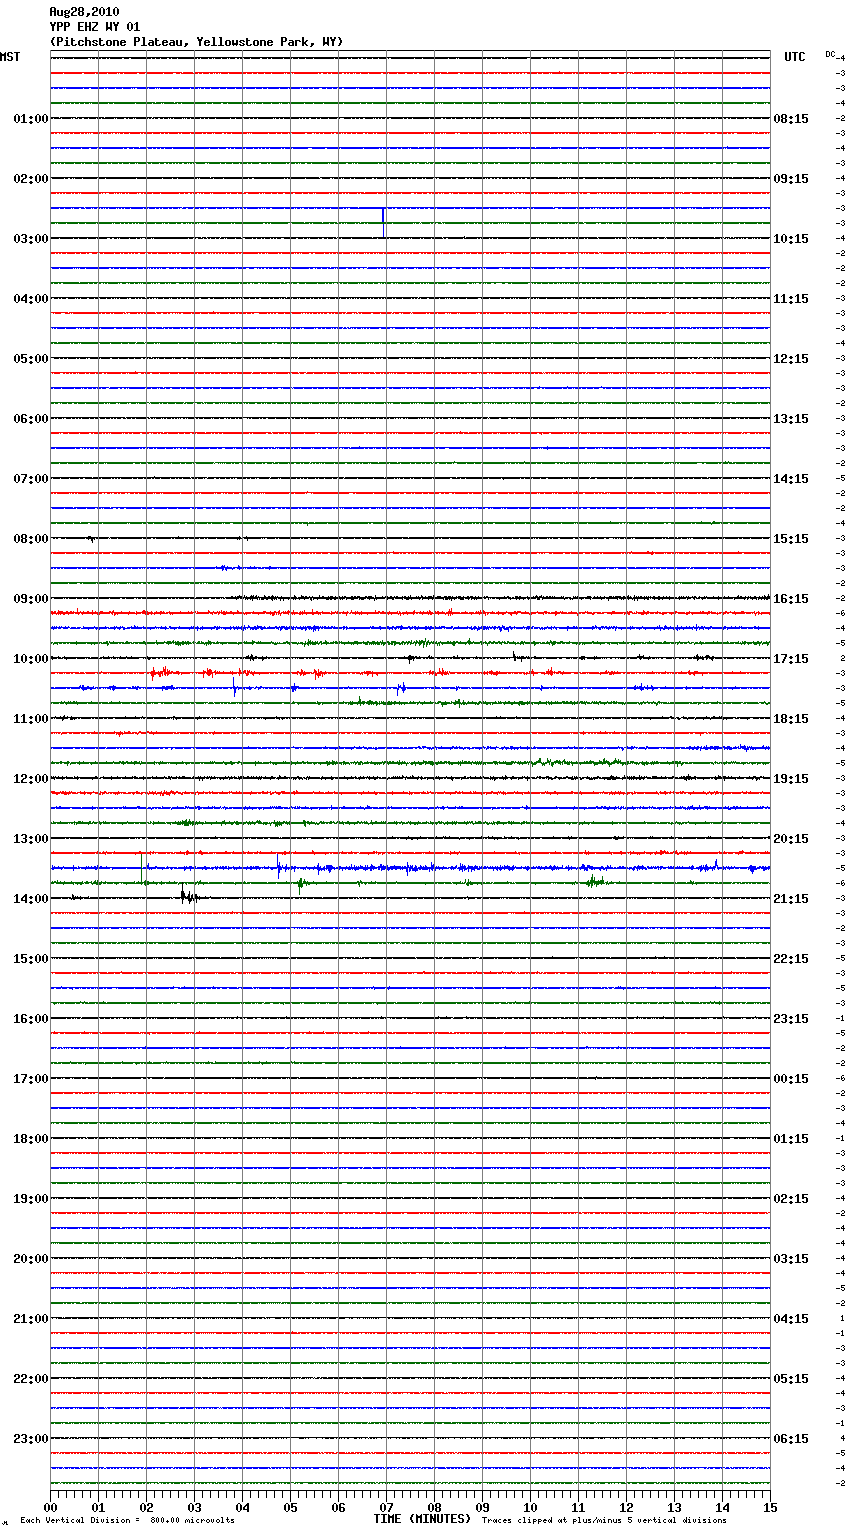This screenshot has width=850, height=1534.
Task: Select the 12:00 MST time label
Action: (31, 779)
